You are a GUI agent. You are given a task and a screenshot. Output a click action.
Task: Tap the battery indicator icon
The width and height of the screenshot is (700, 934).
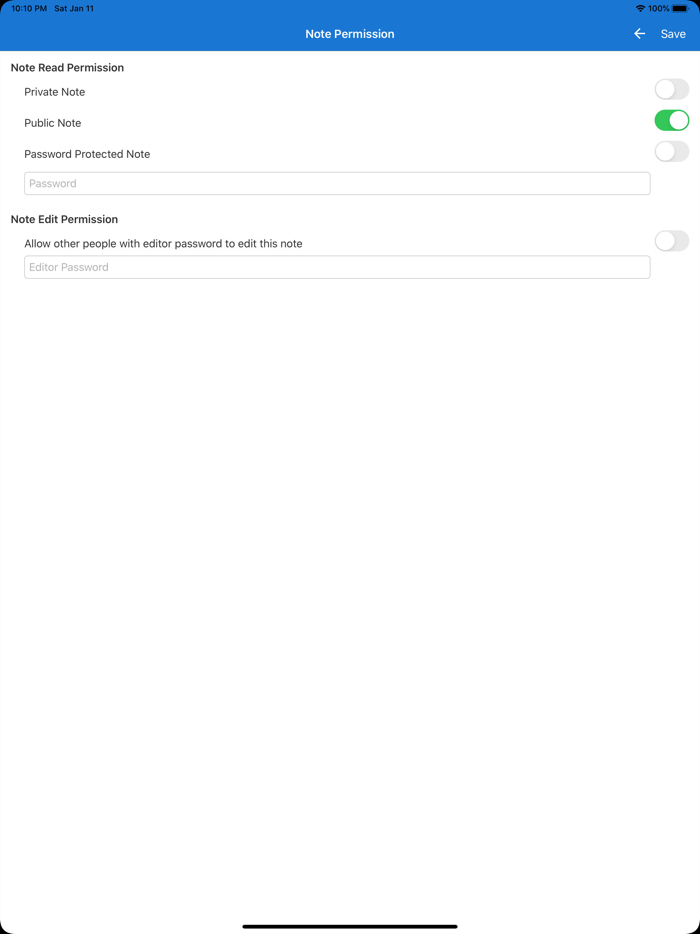683,8
